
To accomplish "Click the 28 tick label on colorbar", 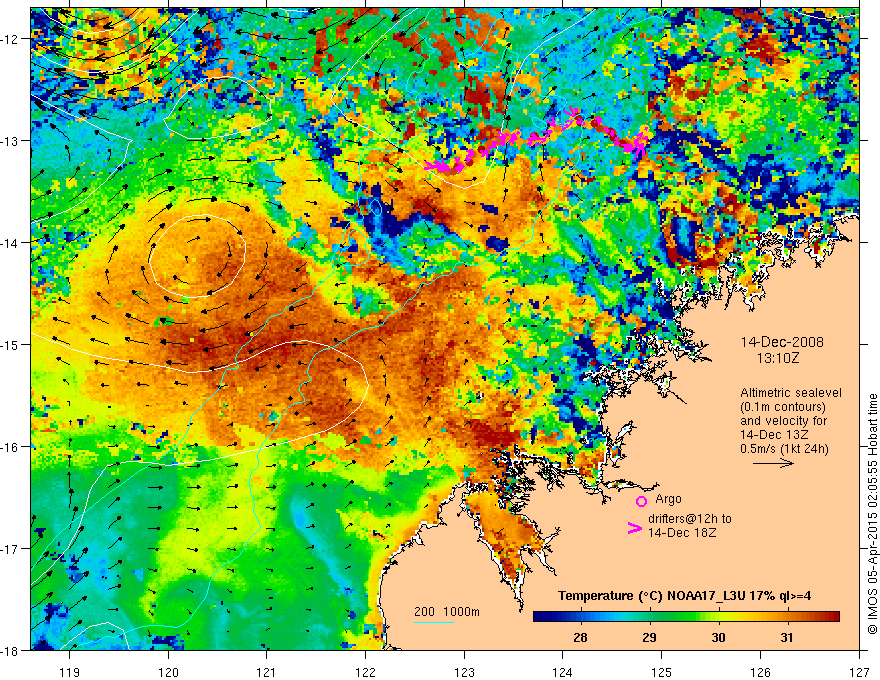I will coord(580,638).
